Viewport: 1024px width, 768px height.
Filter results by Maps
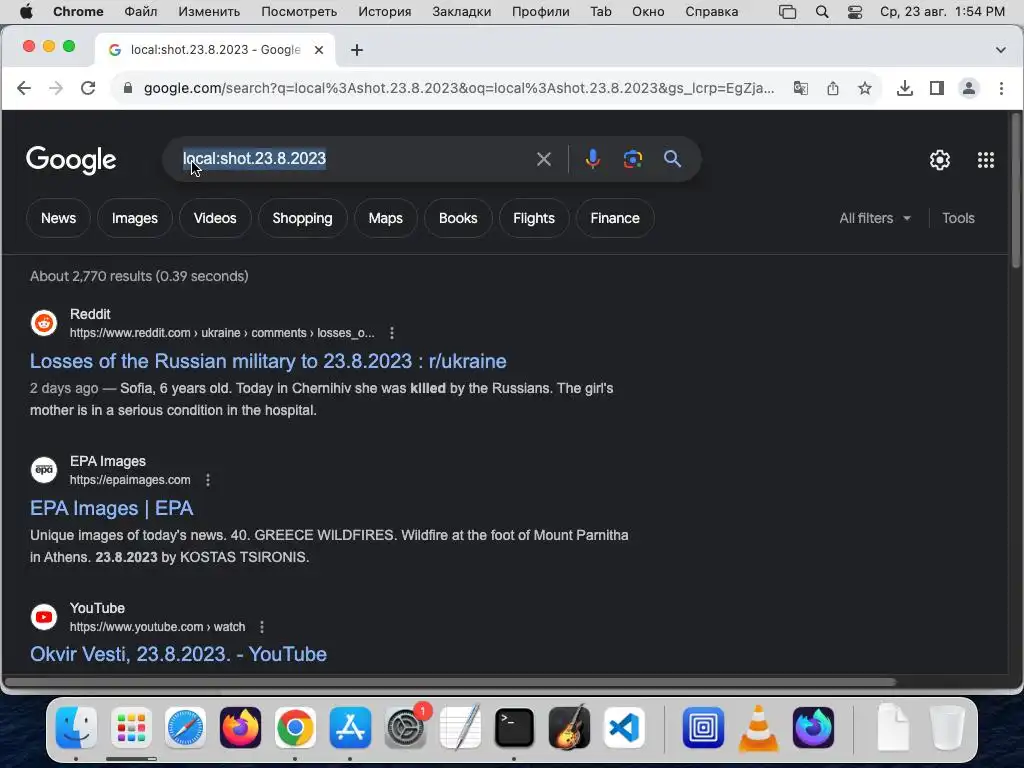pyautogui.click(x=385, y=218)
